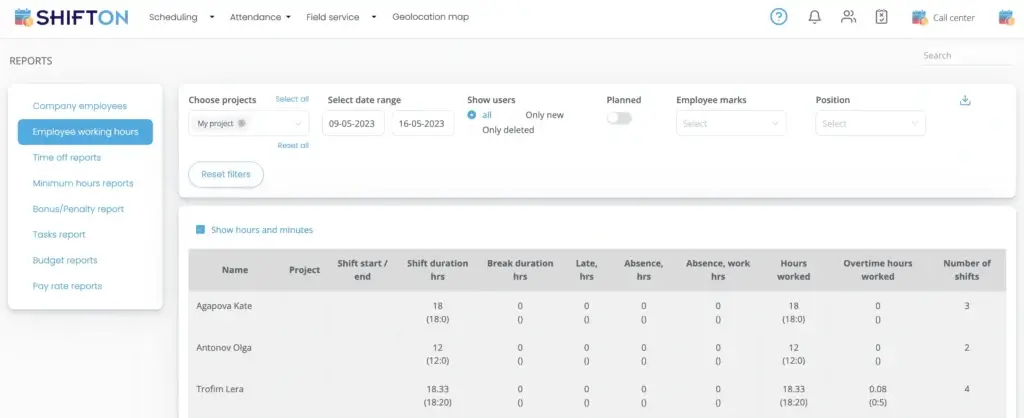Open the Position select dropdown
1024x418 pixels.
(870, 124)
